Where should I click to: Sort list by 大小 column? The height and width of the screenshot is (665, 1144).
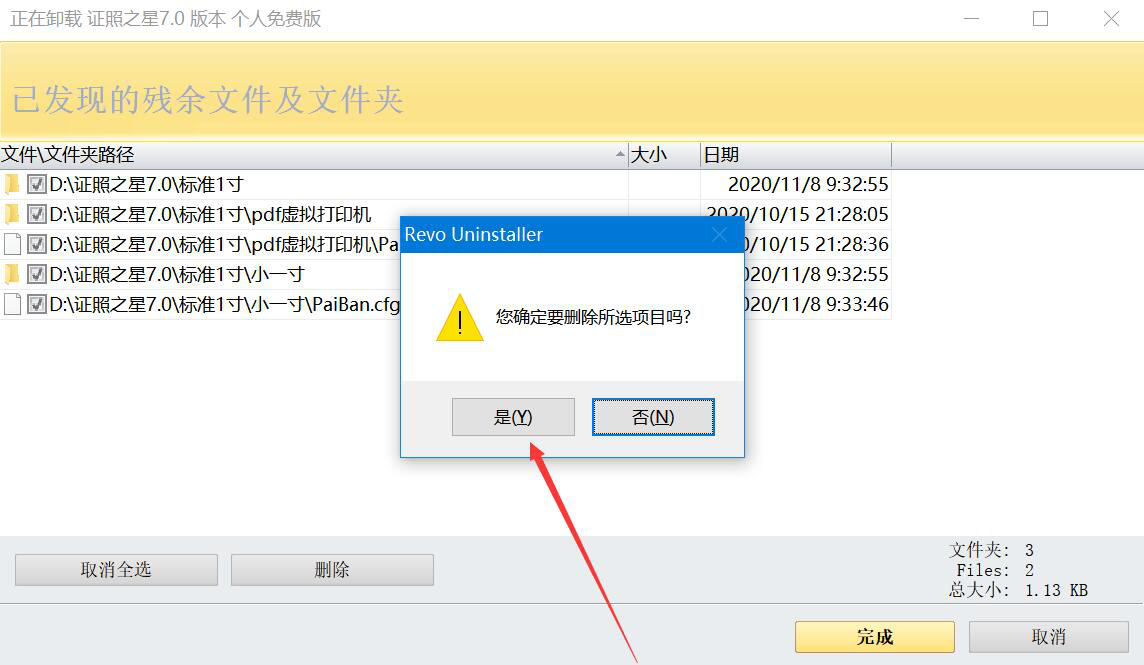664,155
